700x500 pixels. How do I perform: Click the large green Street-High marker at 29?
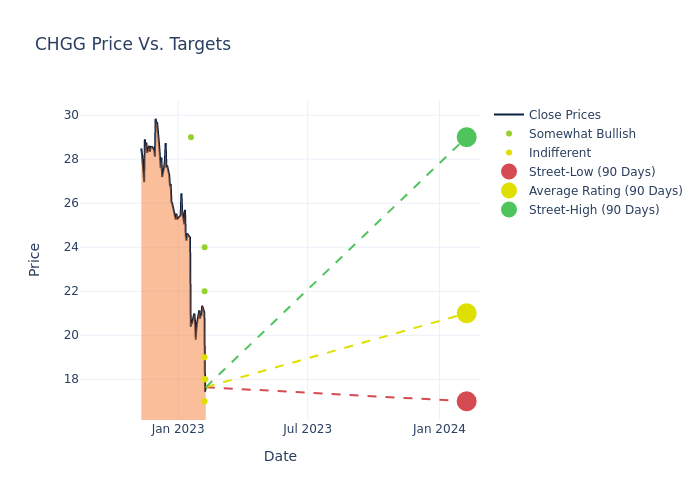point(466,137)
